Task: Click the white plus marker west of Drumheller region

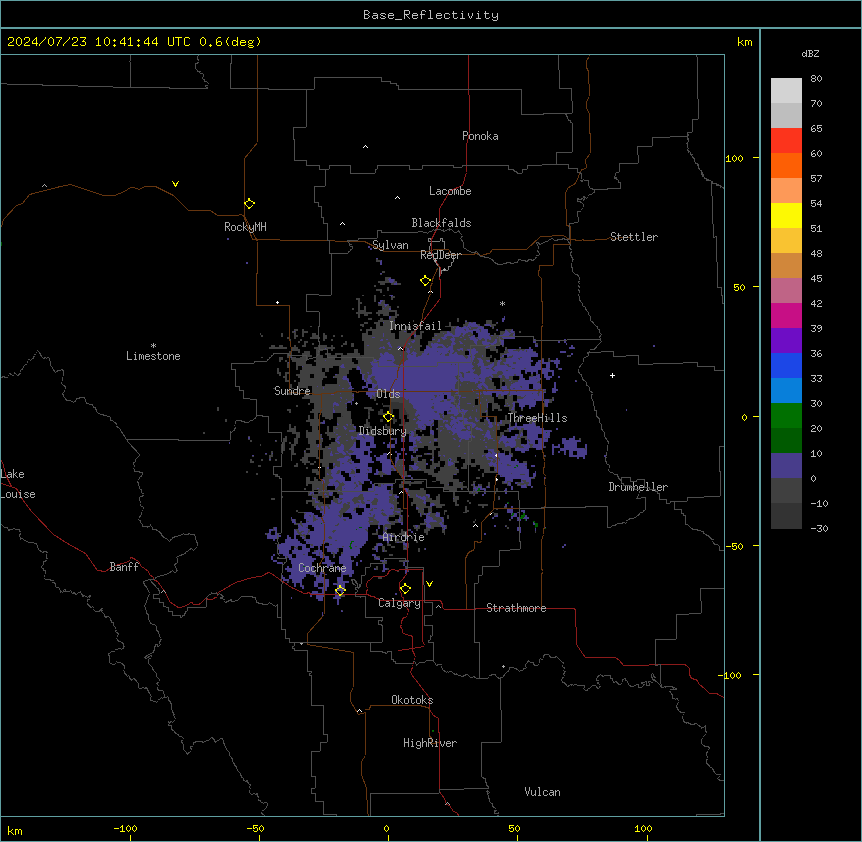Action: (612, 375)
